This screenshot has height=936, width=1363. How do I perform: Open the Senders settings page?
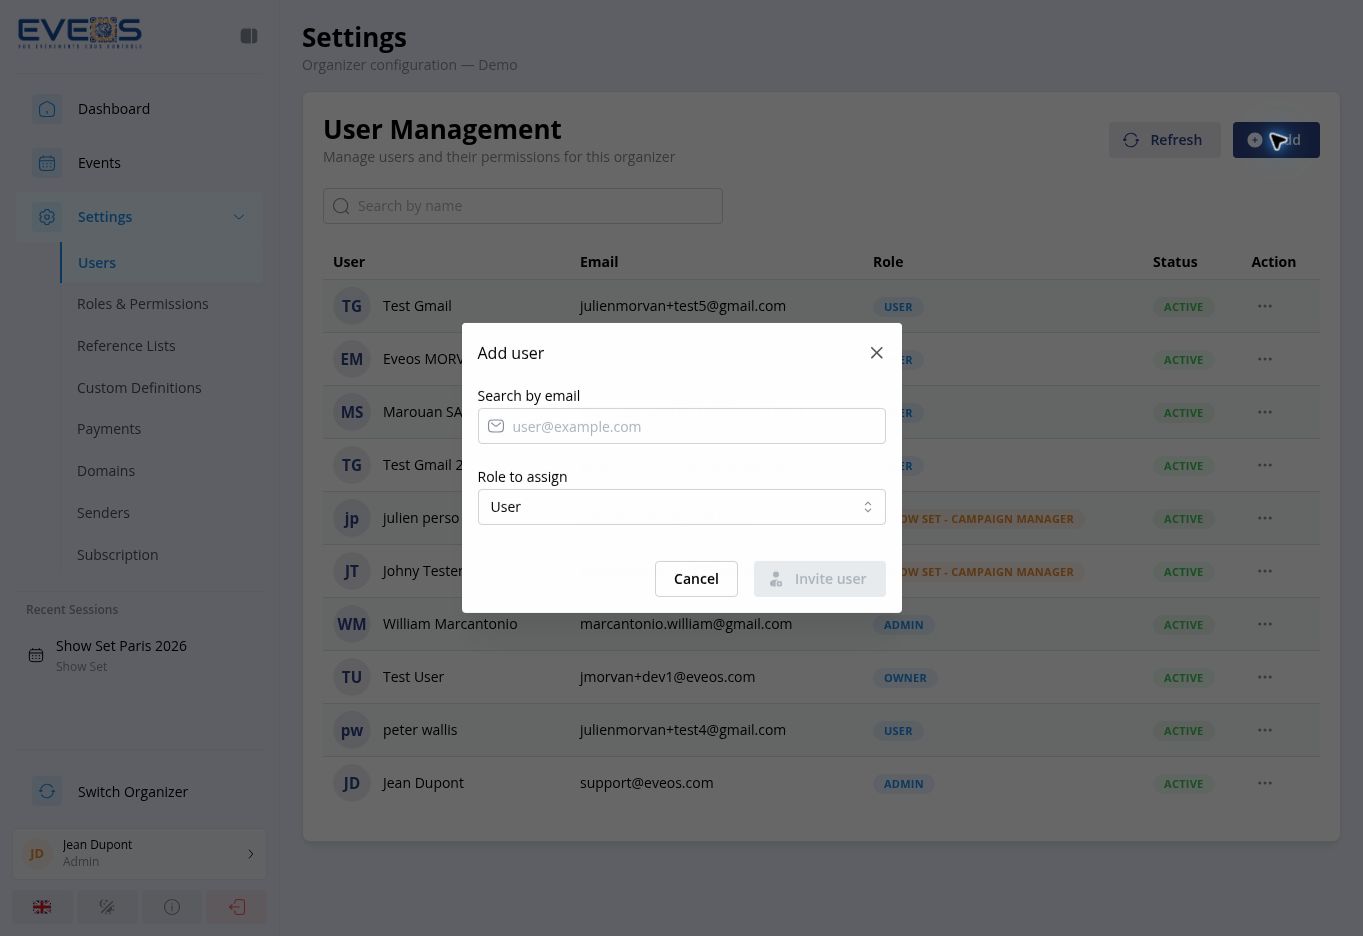pos(103,513)
